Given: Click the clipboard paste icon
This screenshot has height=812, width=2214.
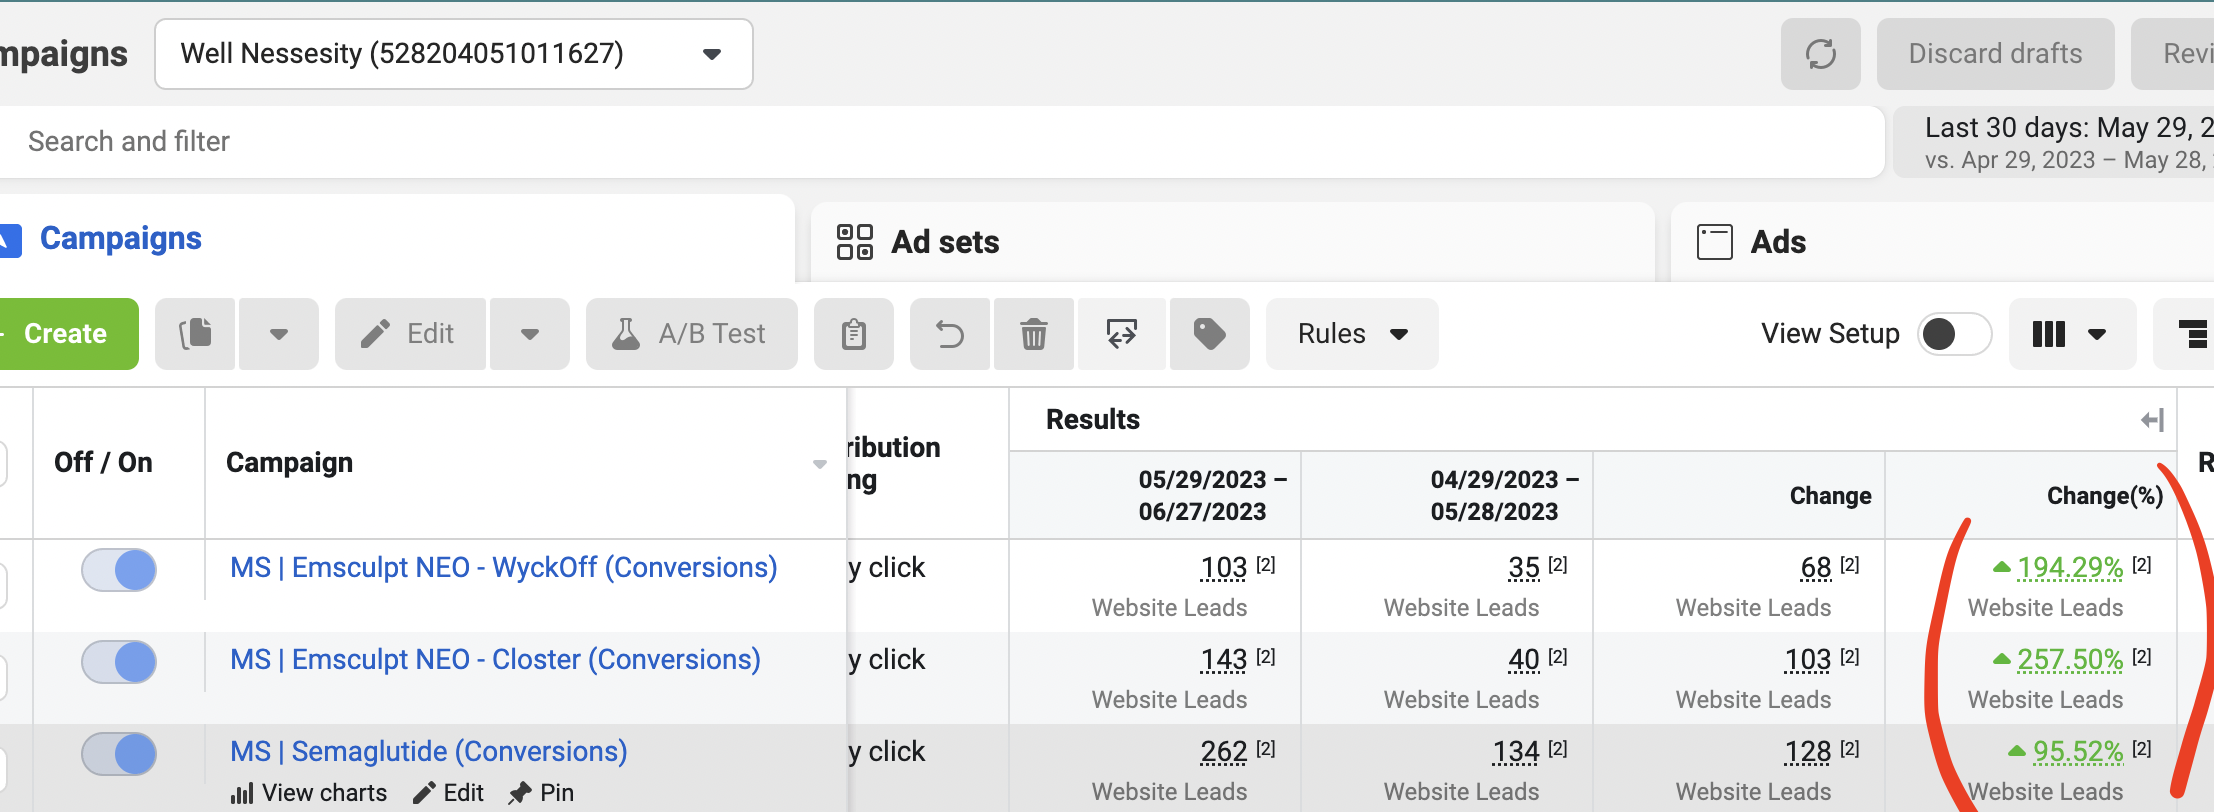Looking at the screenshot, I should 854,334.
